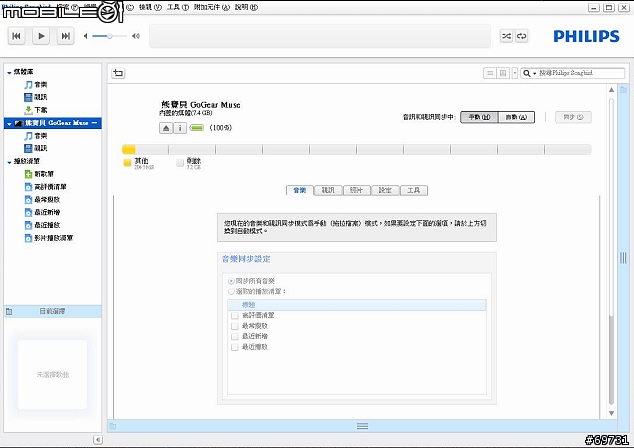634x448 pixels.
Task: Skip to the previous track
Action: click(x=17, y=36)
